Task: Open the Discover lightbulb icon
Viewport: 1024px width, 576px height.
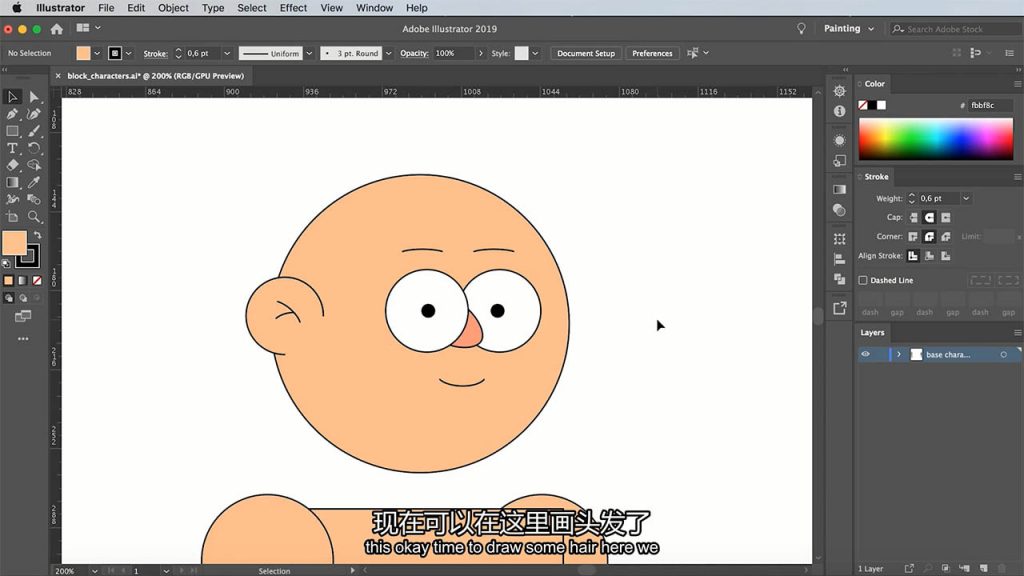Action: coord(801,29)
